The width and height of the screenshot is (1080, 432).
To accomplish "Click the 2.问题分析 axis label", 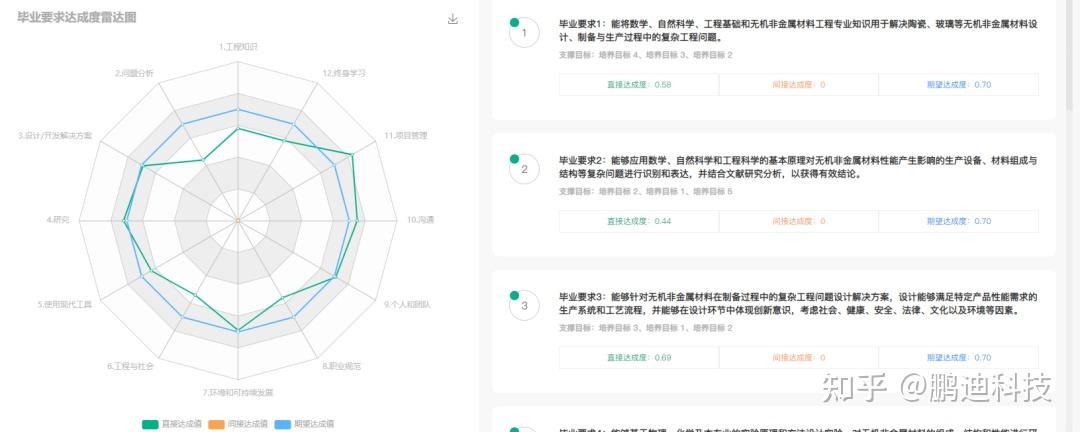I will click(134, 72).
